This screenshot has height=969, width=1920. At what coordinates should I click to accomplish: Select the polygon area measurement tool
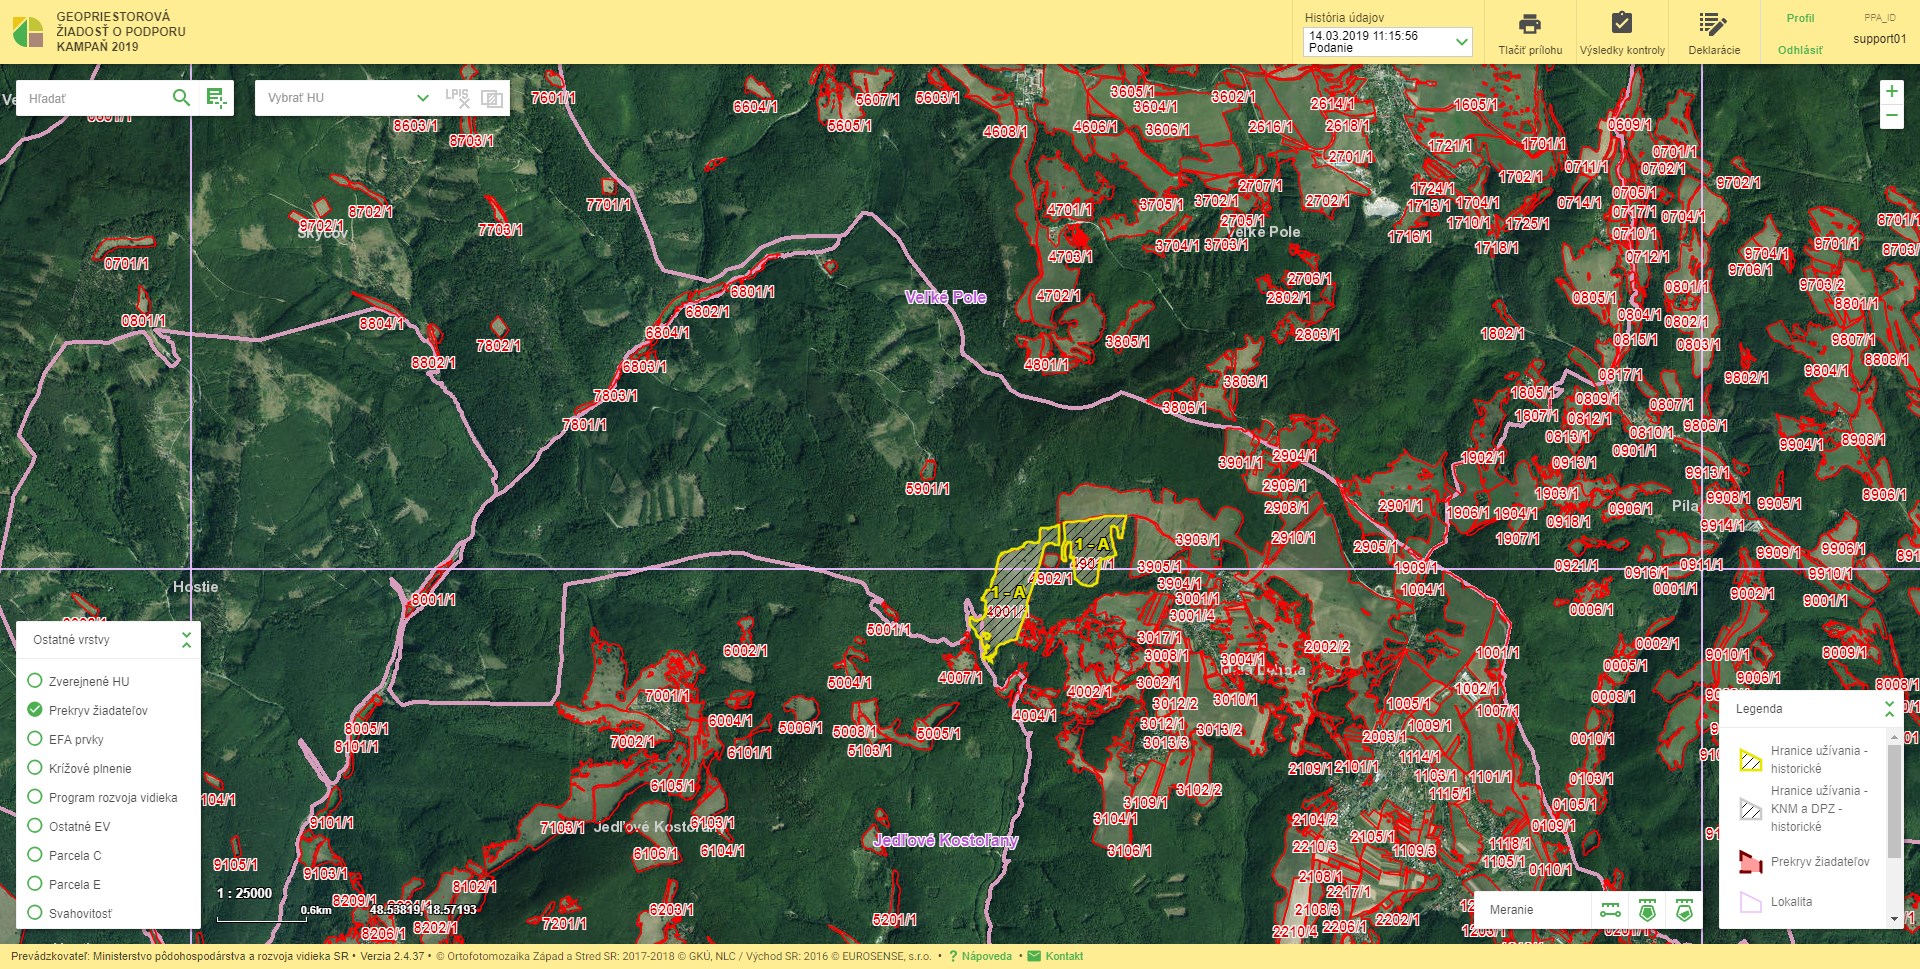pyautogui.click(x=1647, y=910)
